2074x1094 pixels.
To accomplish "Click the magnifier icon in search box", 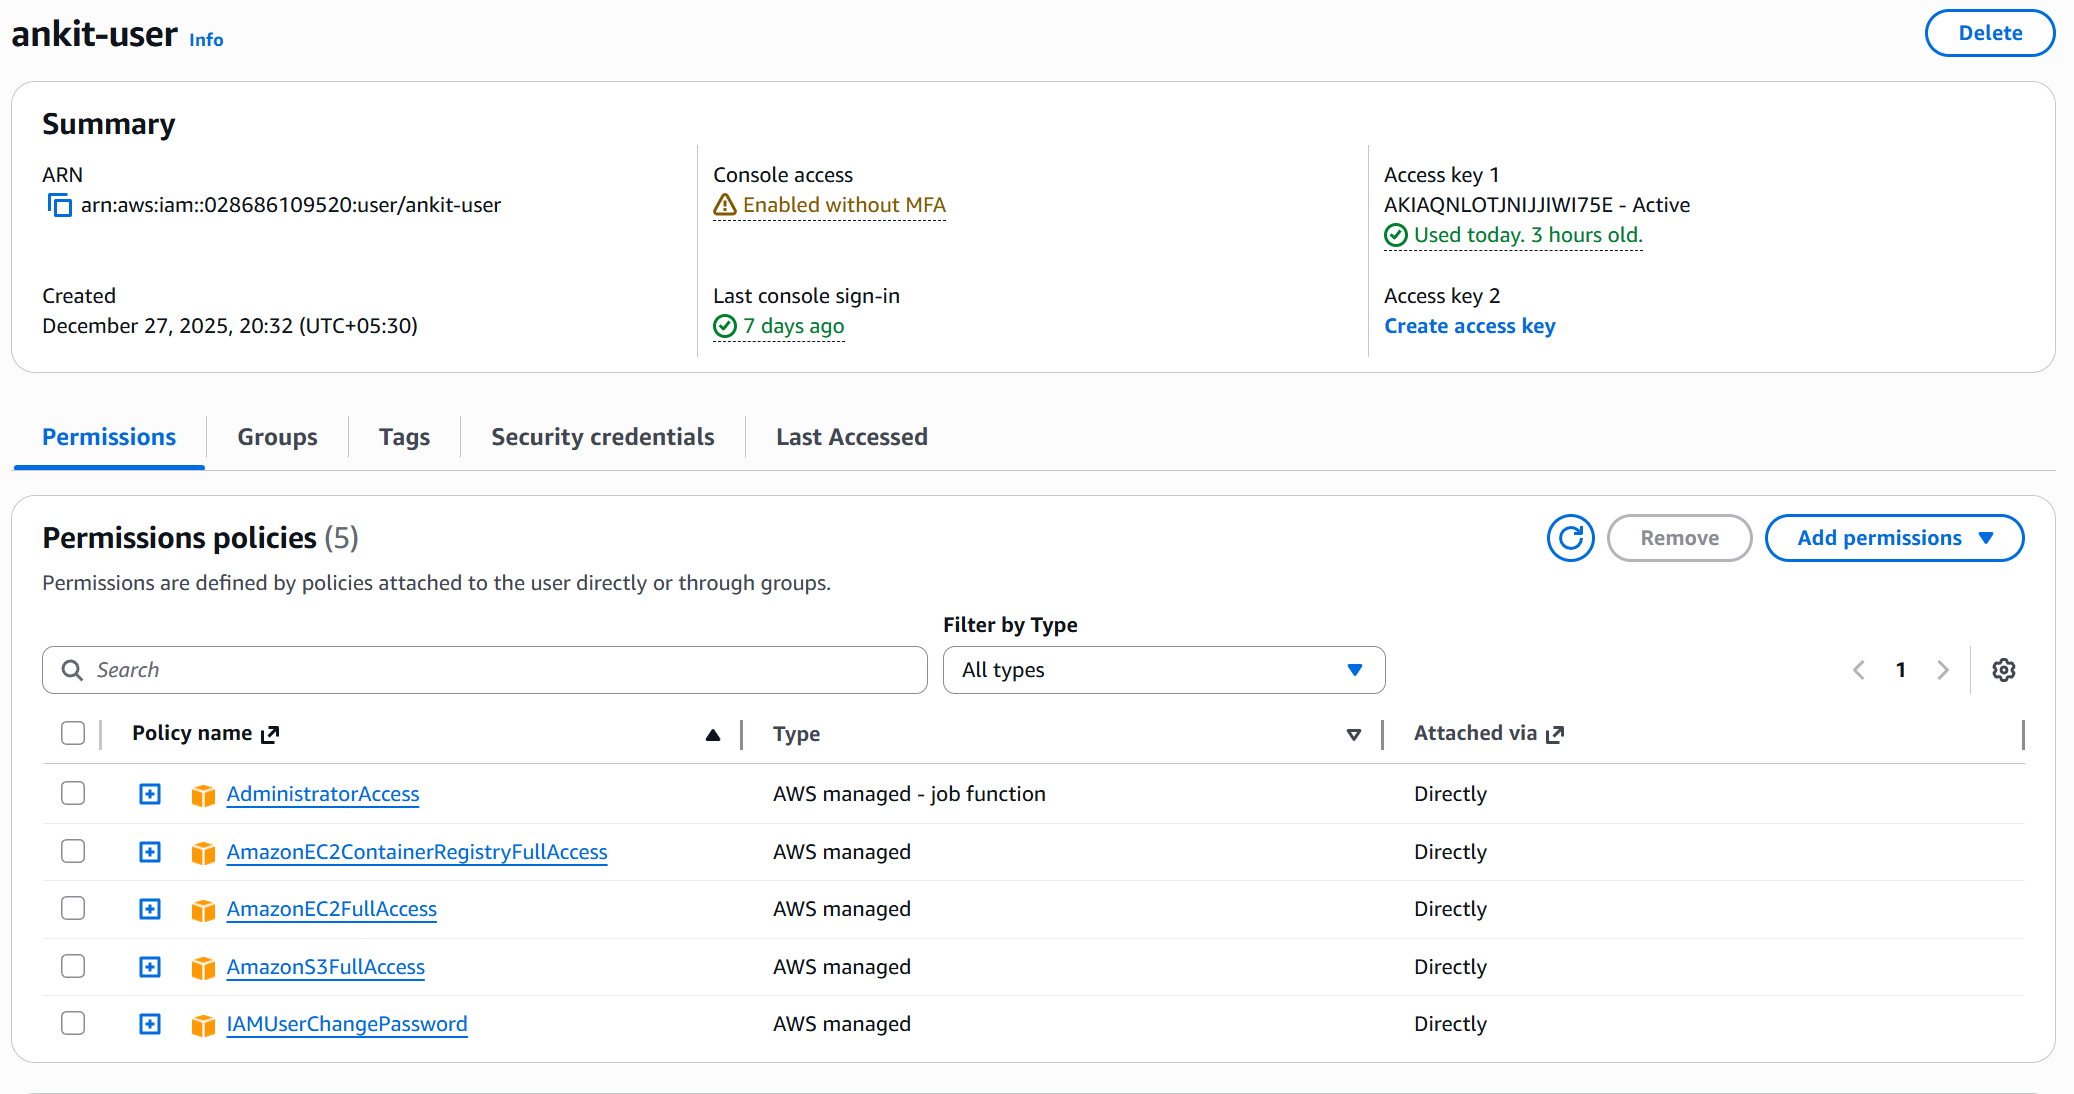I will point(72,670).
